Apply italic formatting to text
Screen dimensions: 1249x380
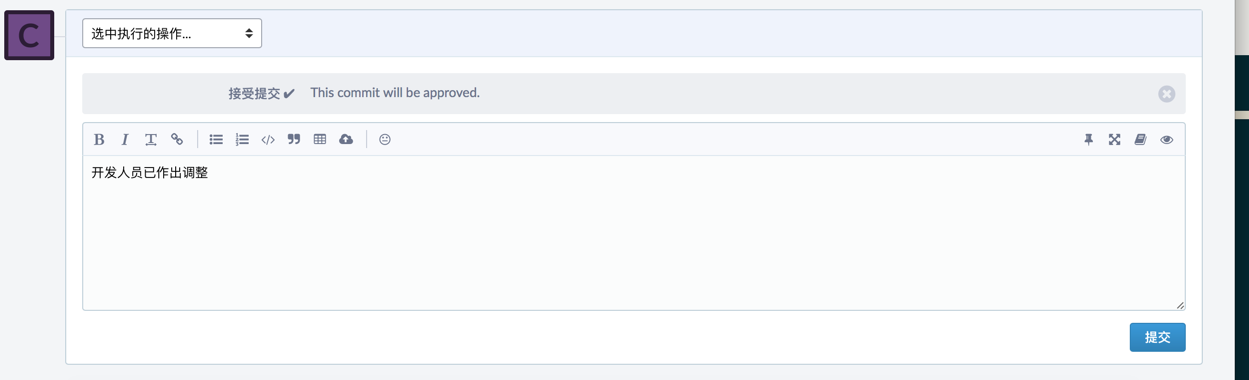pos(125,140)
